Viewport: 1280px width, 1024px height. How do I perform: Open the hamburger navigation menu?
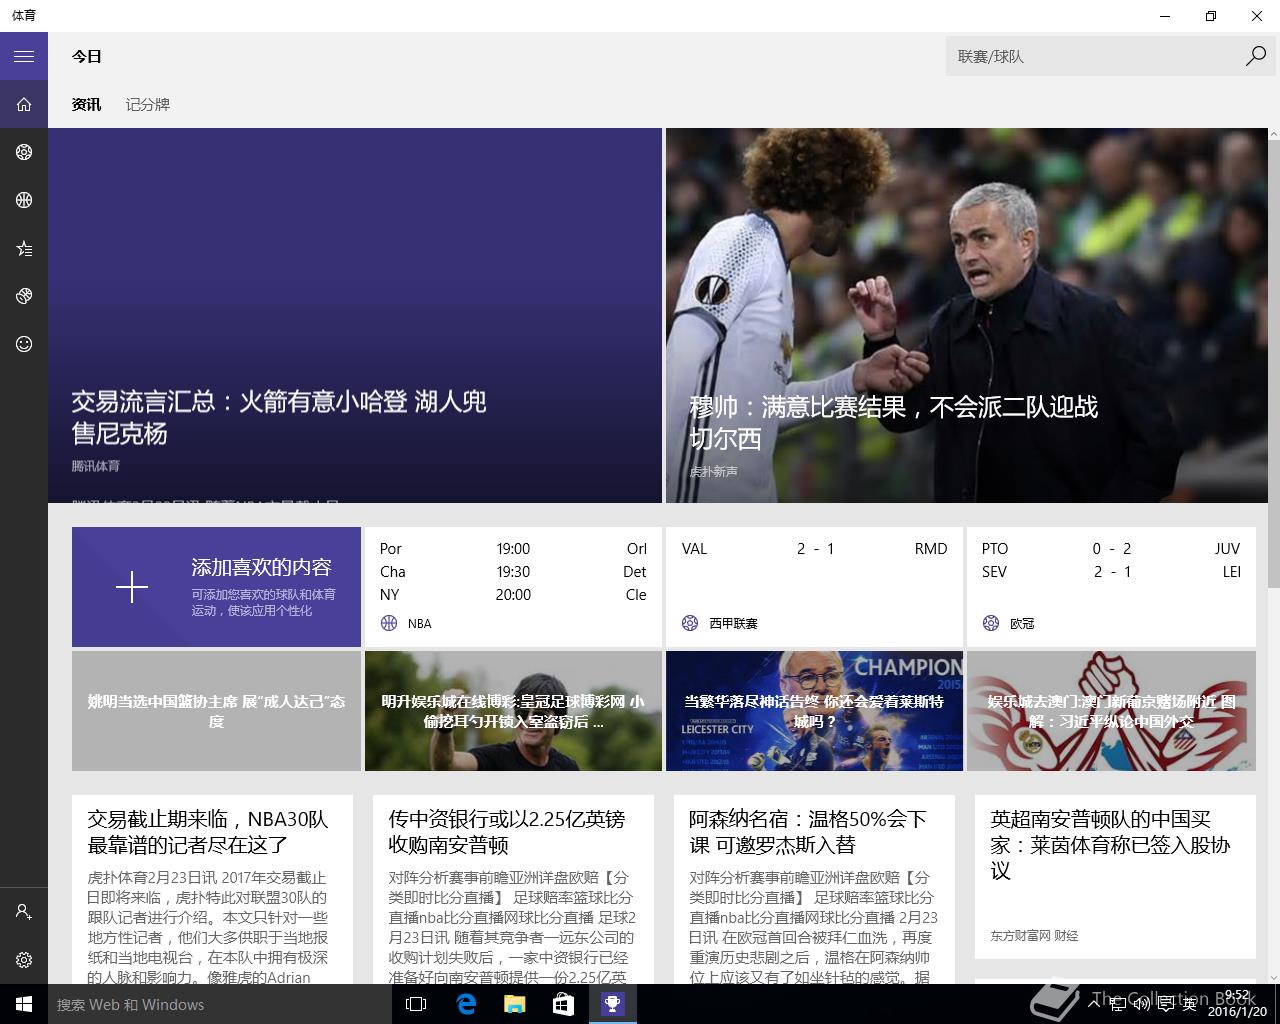coord(24,56)
